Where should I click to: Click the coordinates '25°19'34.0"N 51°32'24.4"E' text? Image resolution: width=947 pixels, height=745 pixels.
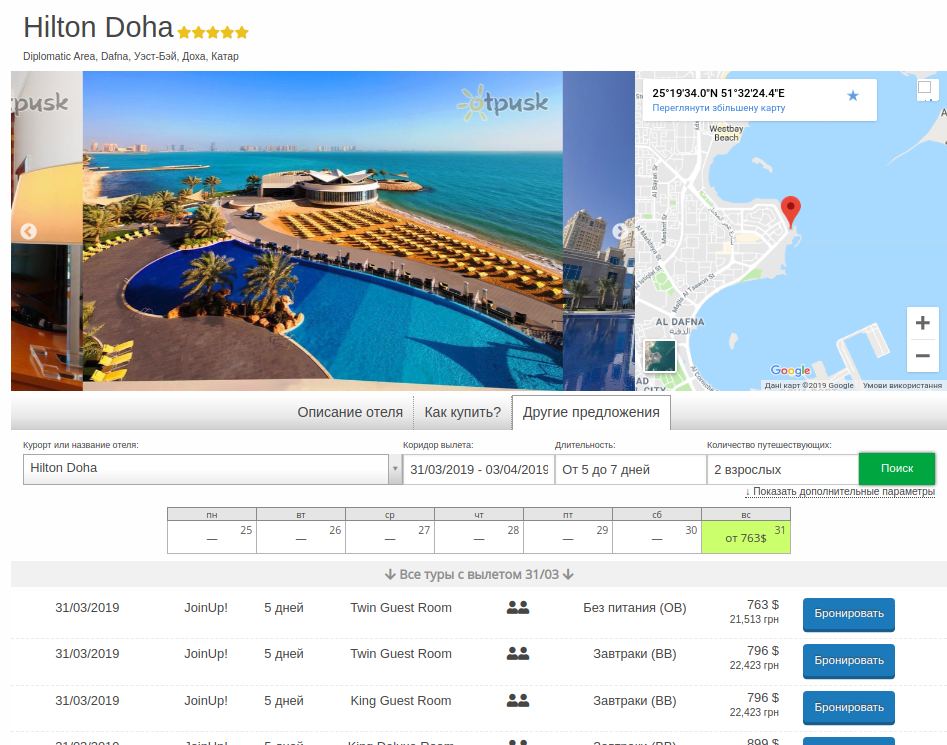[x=718, y=93]
